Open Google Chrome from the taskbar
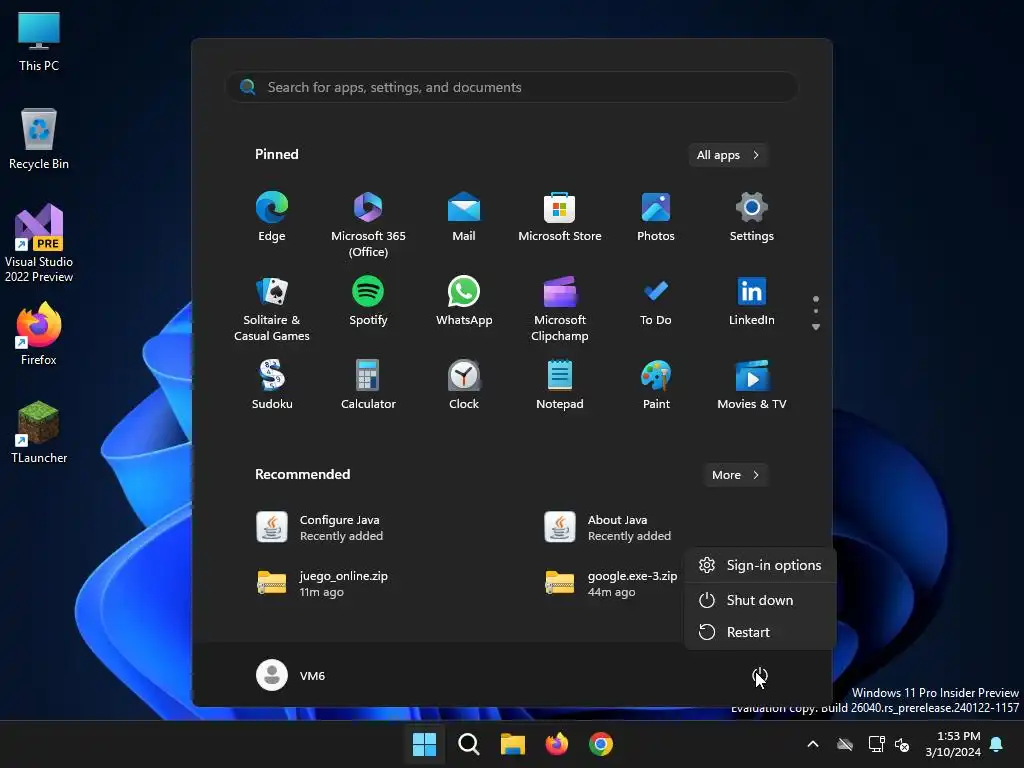The width and height of the screenshot is (1024, 768). pyautogui.click(x=601, y=744)
